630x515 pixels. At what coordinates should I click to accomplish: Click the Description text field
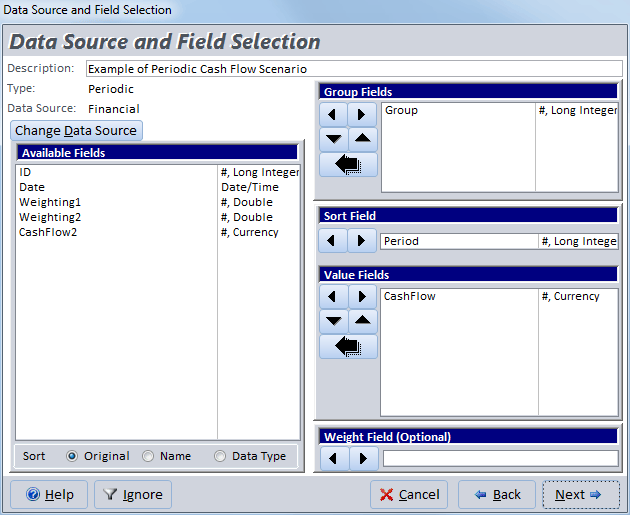pyautogui.click(x=354, y=69)
